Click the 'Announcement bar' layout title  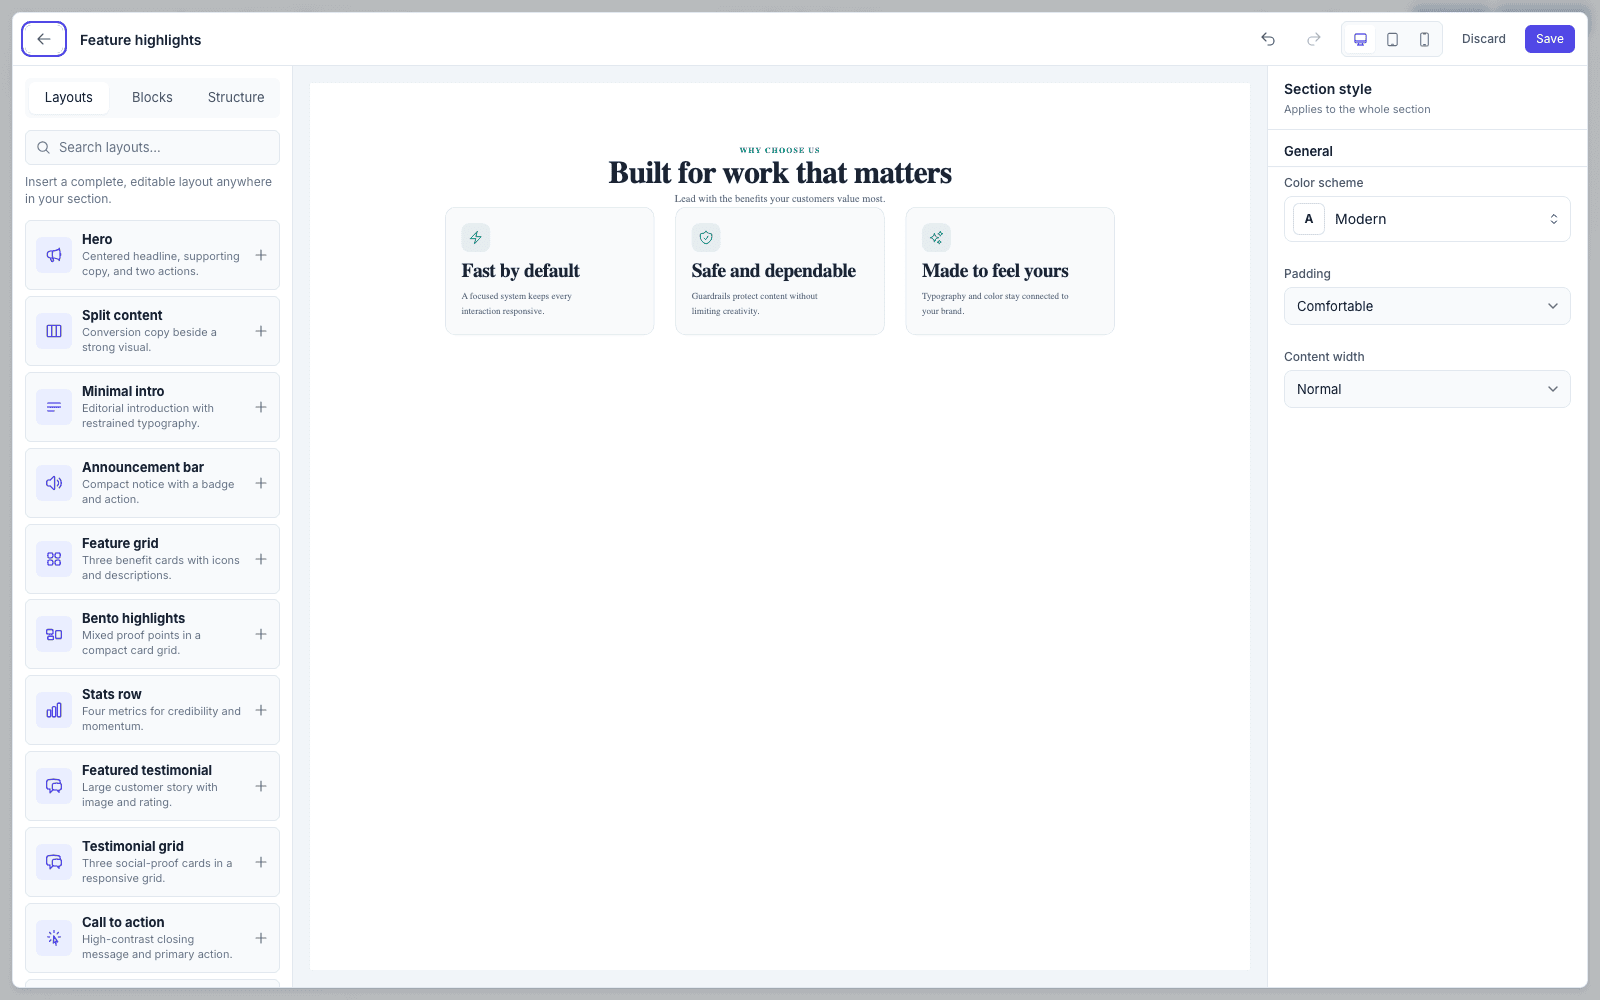click(x=143, y=467)
